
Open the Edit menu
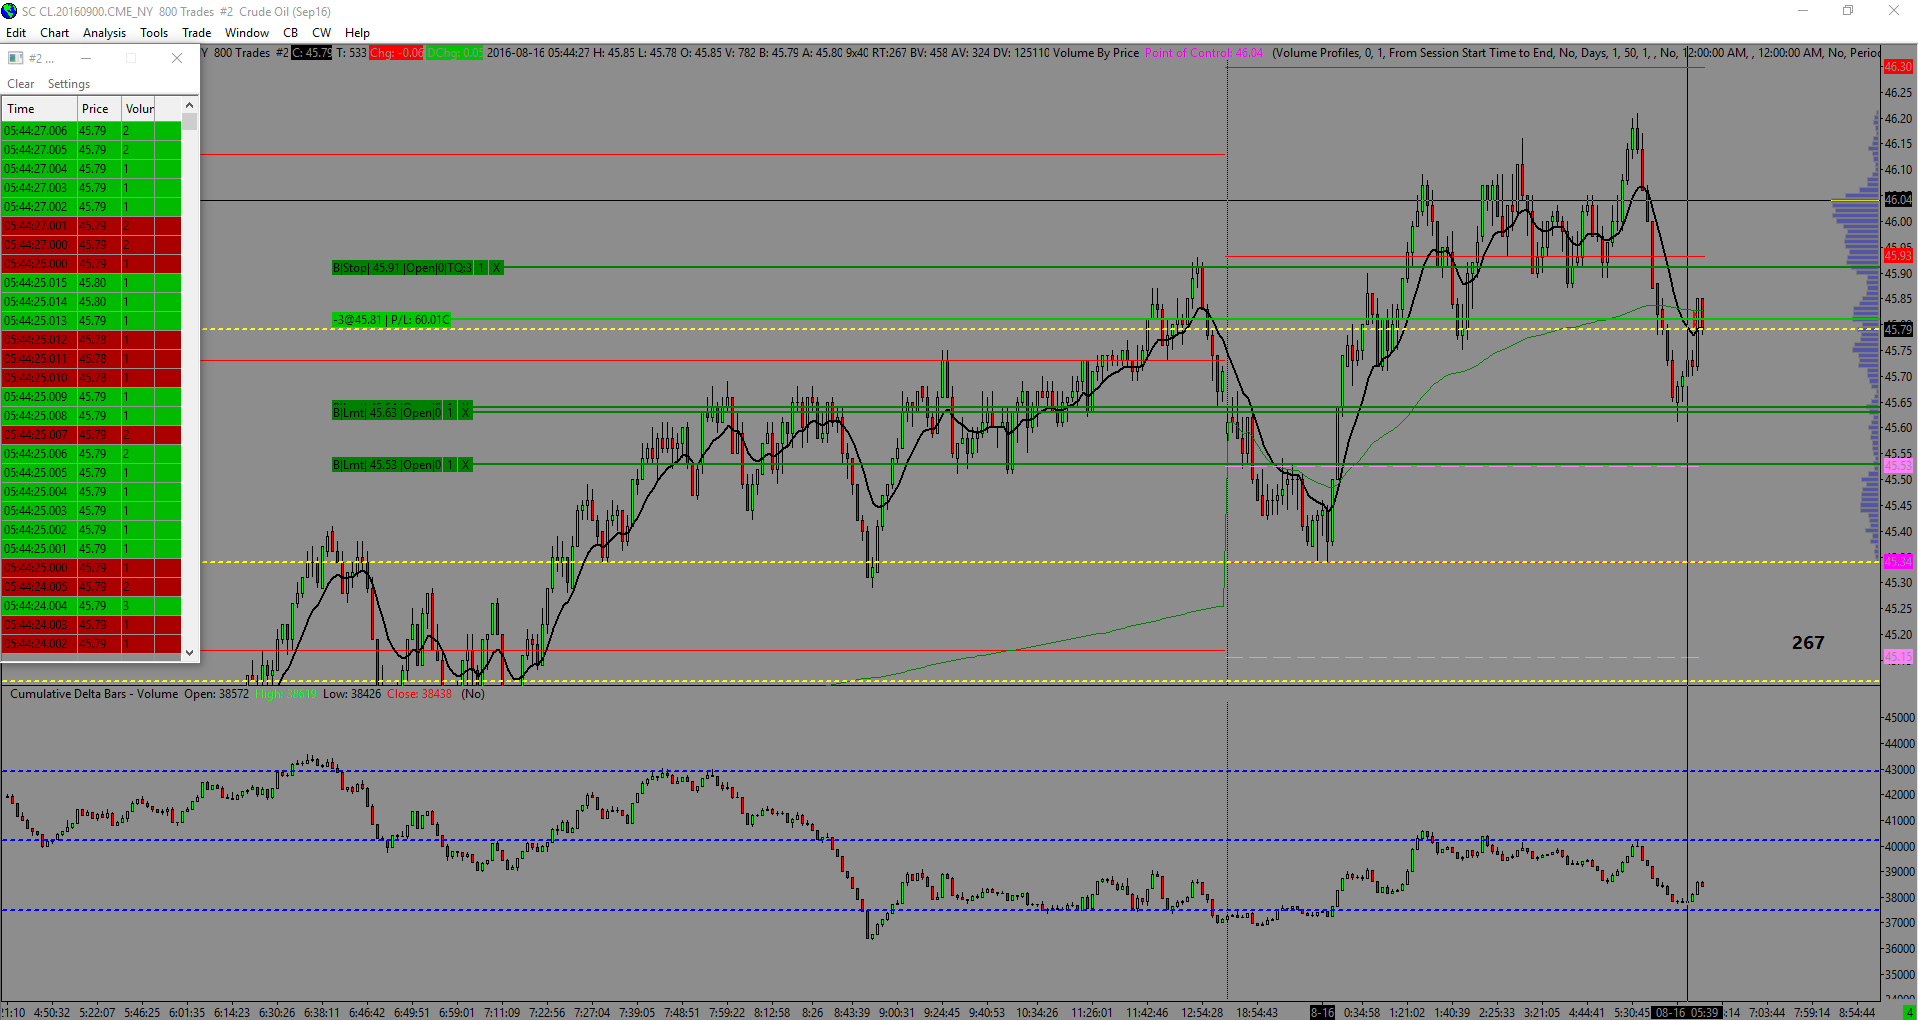(16, 33)
